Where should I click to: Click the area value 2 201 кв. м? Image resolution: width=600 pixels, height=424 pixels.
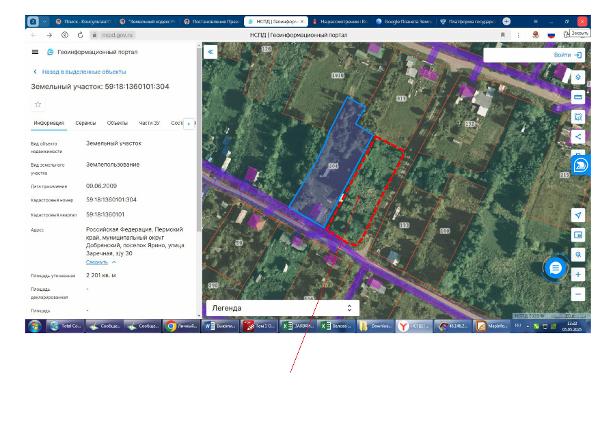pos(101,275)
